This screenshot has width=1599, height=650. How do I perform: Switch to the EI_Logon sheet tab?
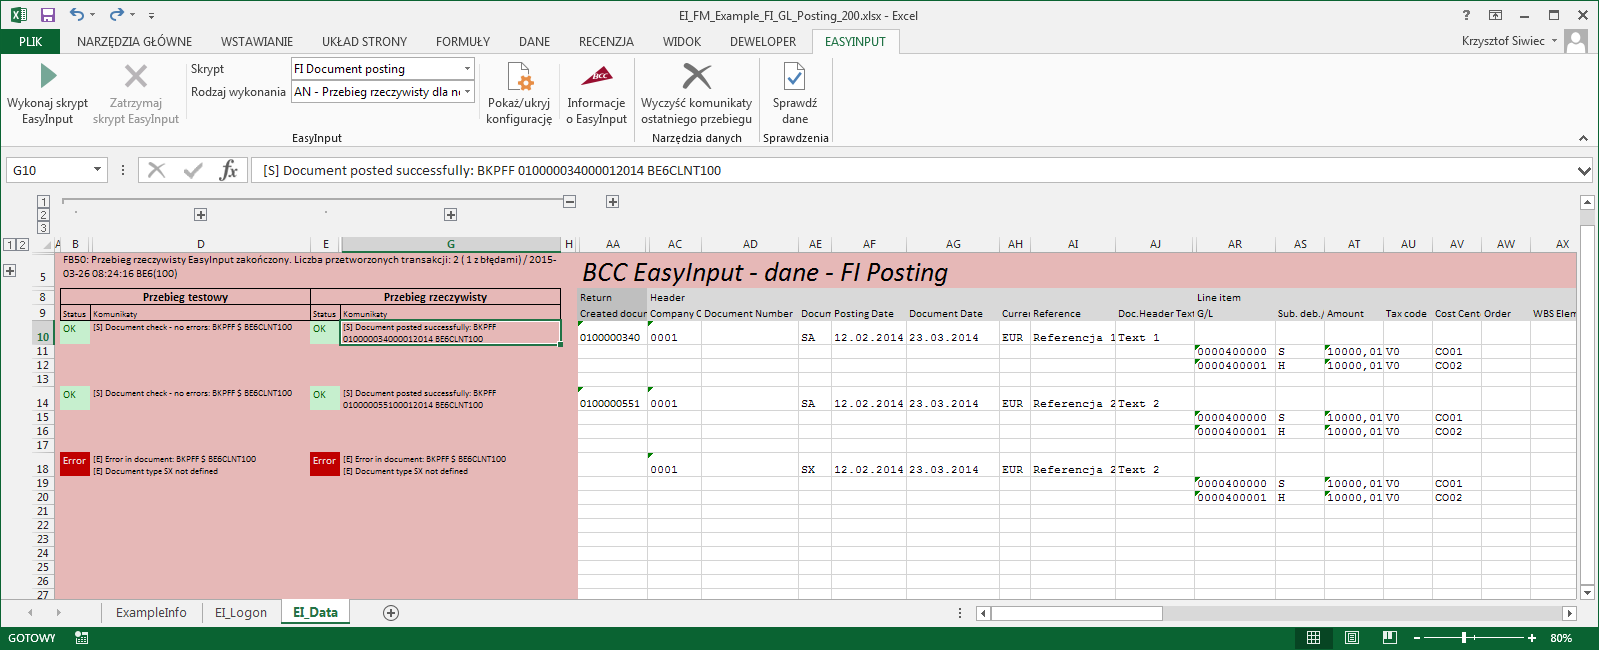[x=241, y=612]
